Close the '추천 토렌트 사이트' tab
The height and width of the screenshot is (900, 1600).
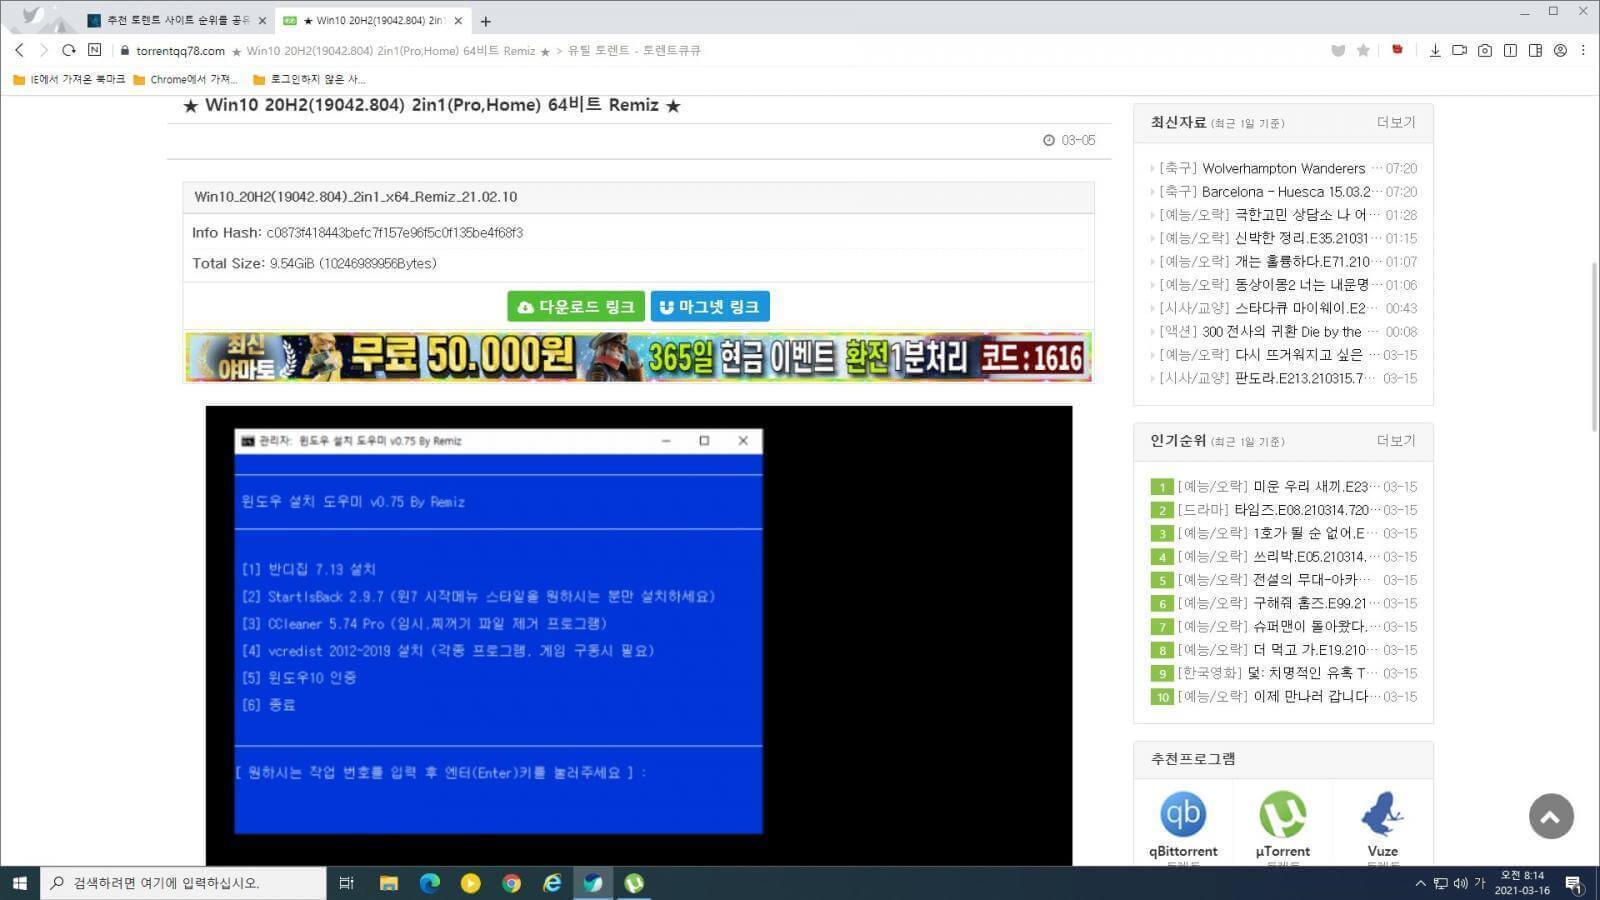(262, 20)
